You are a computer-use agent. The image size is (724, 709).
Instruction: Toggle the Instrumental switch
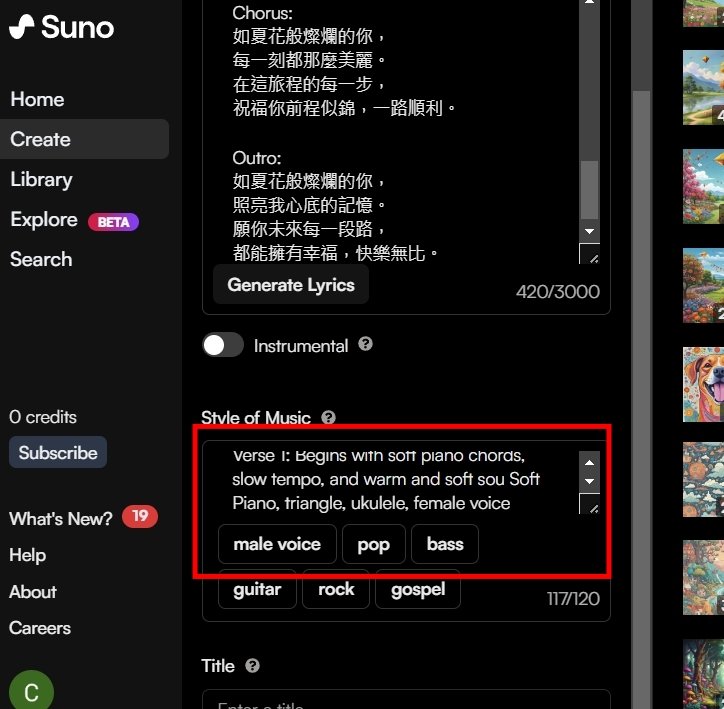(223, 345)
